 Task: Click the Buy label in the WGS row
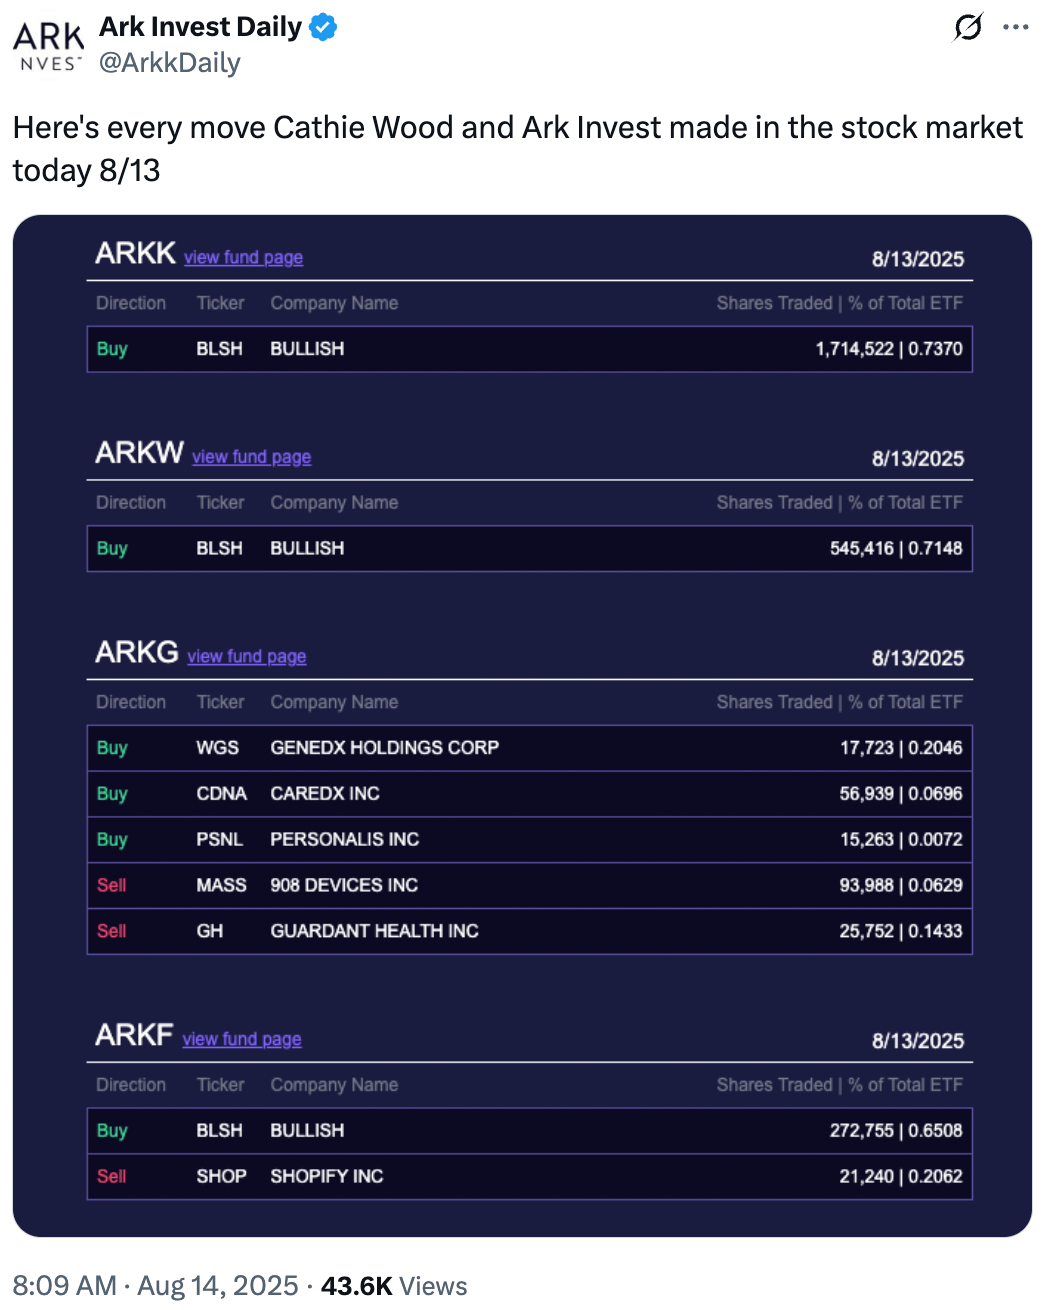112,748
